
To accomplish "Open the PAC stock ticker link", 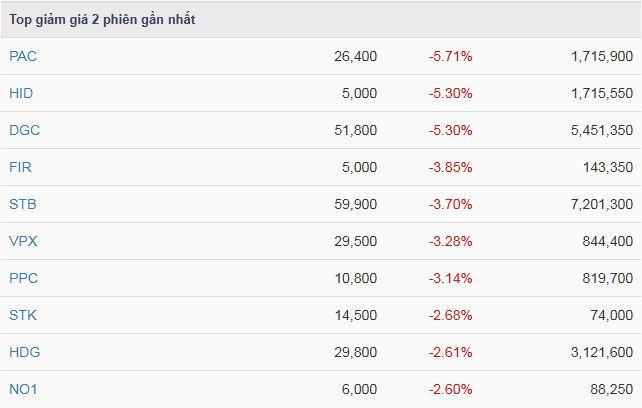I will coord(23,56).
